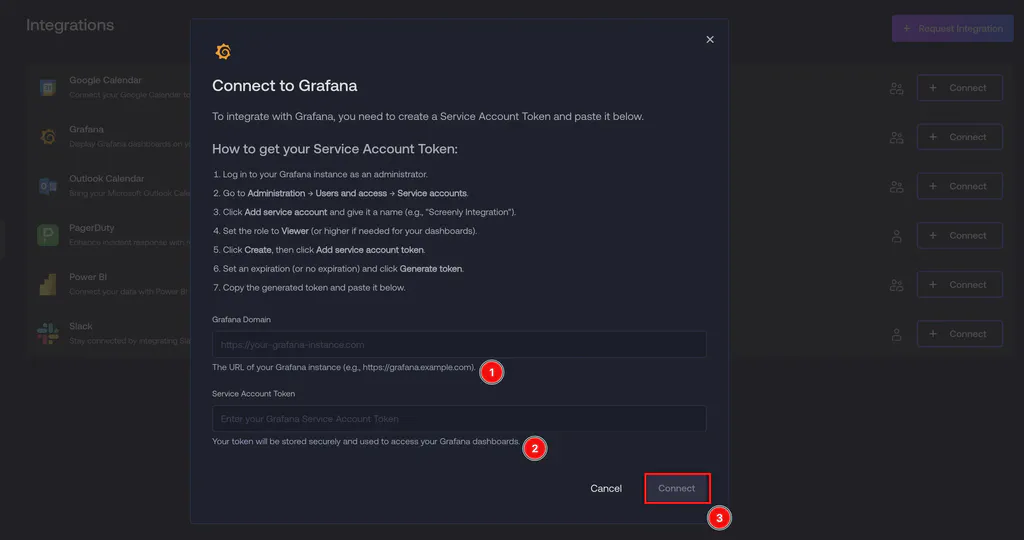Focus the Grafana Domain input field

pyautogui.click(x=459, y=345)
